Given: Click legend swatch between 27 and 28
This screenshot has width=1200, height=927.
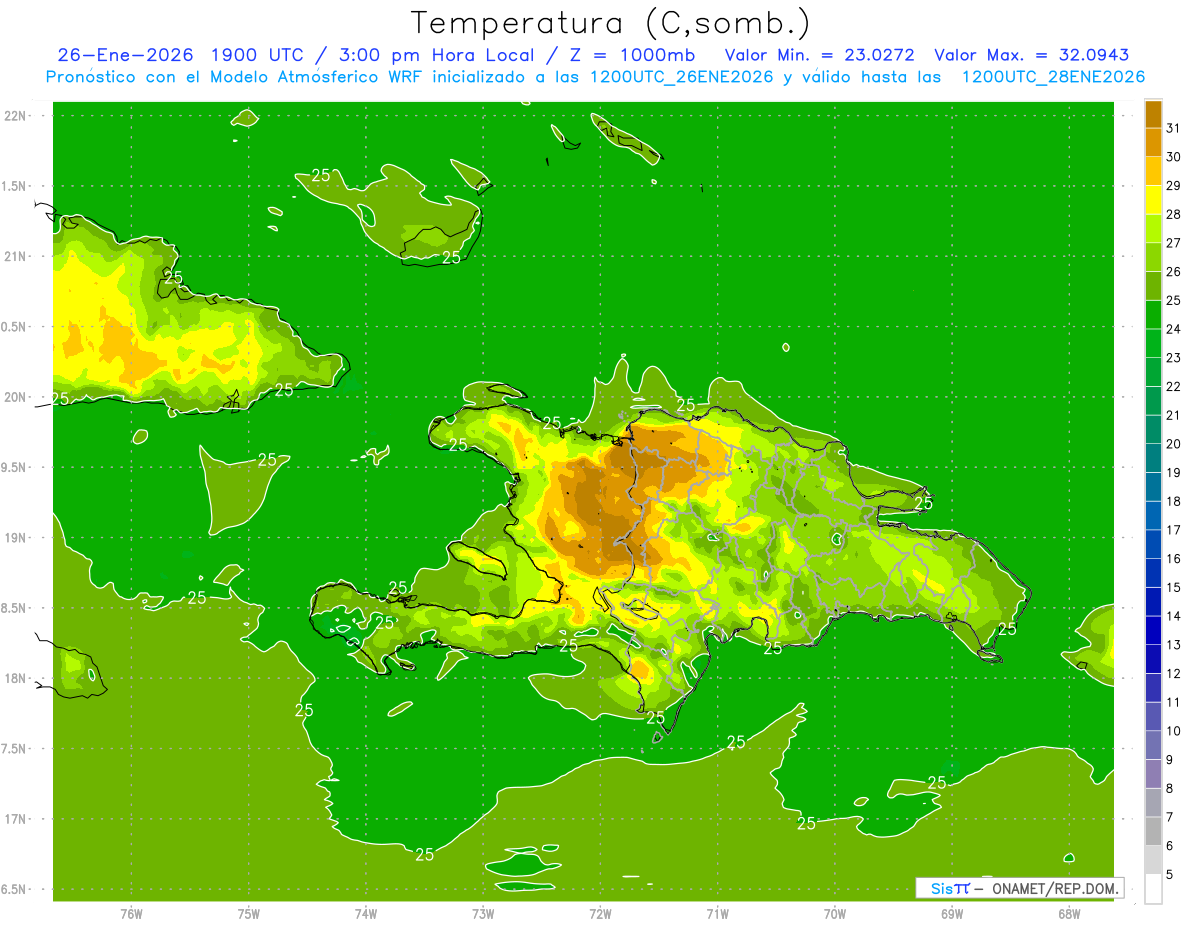Looking at the screenshot, I should [x=1153, y=229].
